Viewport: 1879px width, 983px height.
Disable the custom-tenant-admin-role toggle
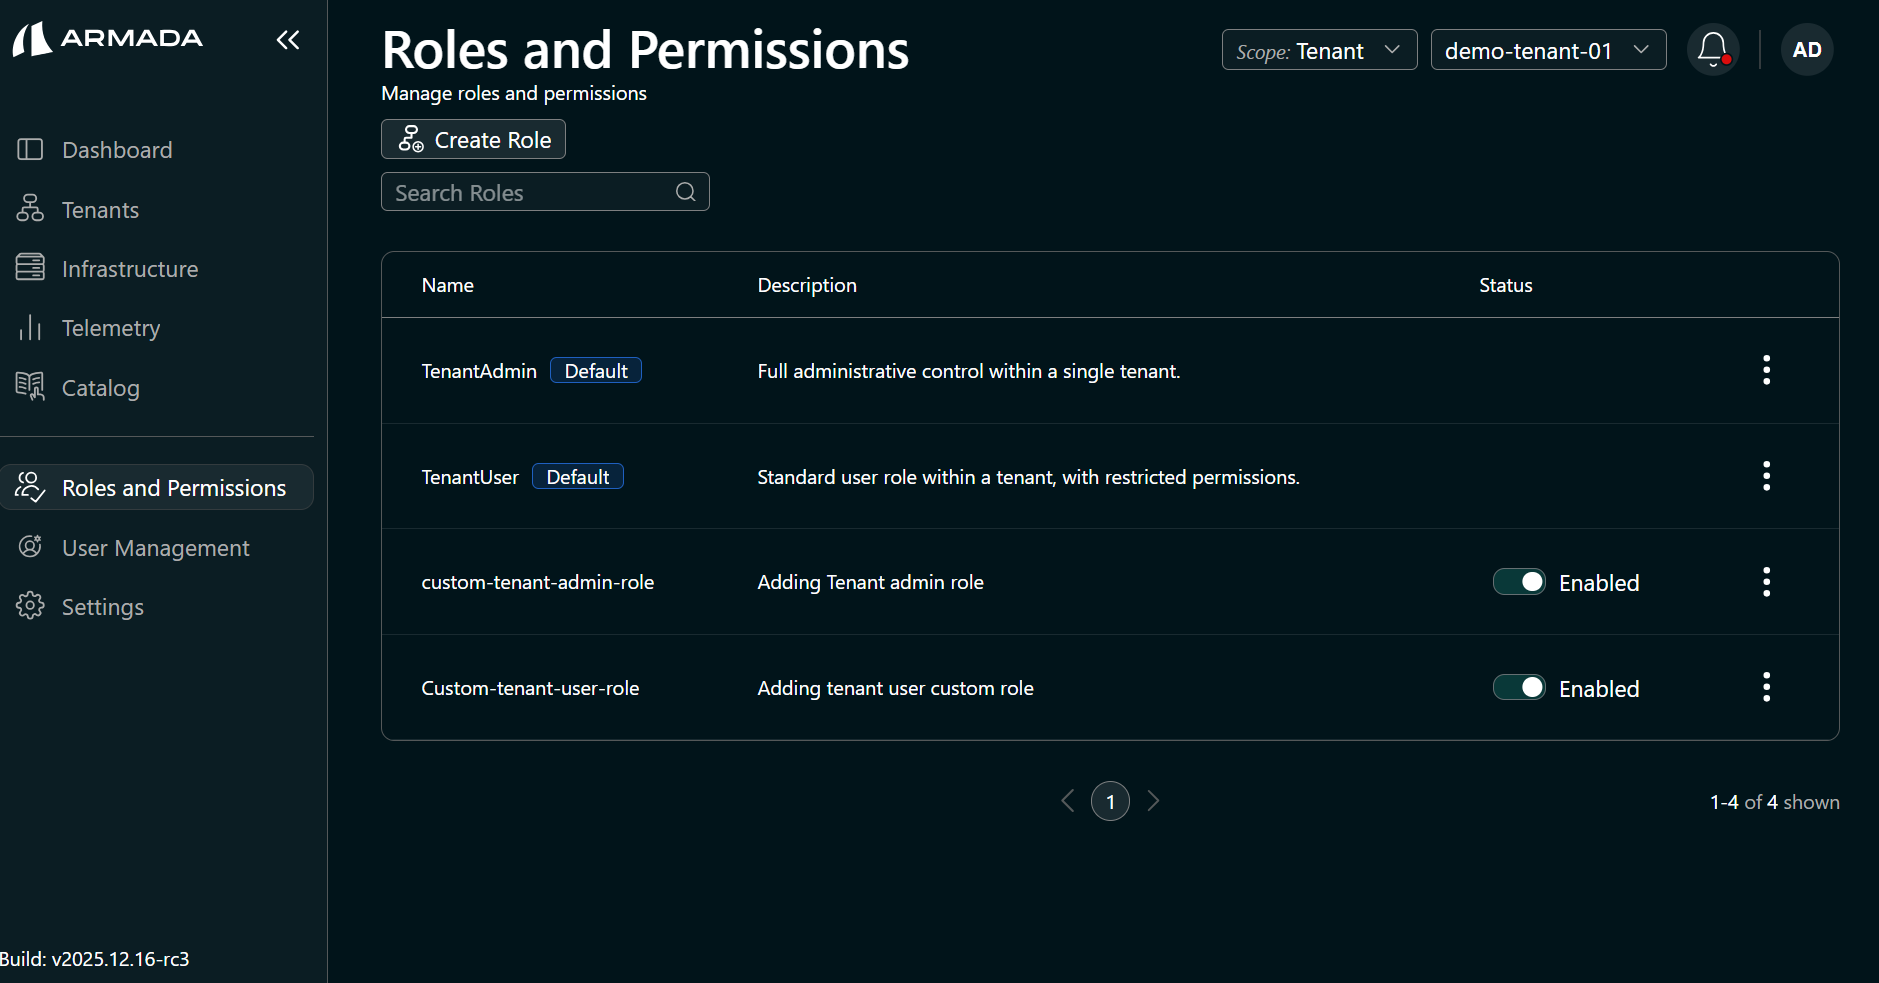pos(1519,581)
